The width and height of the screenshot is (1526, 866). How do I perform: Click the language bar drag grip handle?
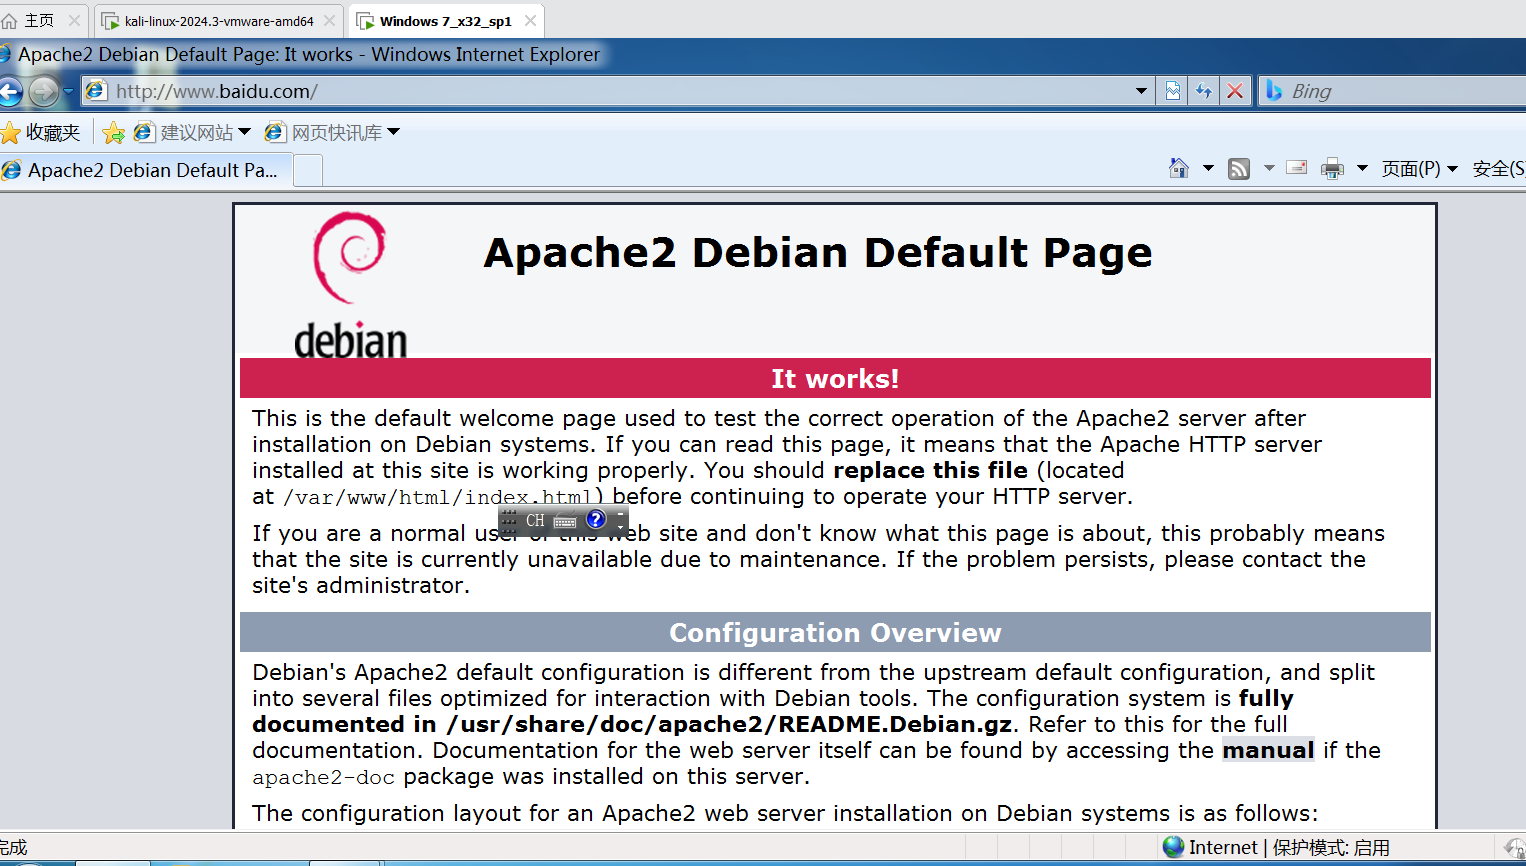509,520
